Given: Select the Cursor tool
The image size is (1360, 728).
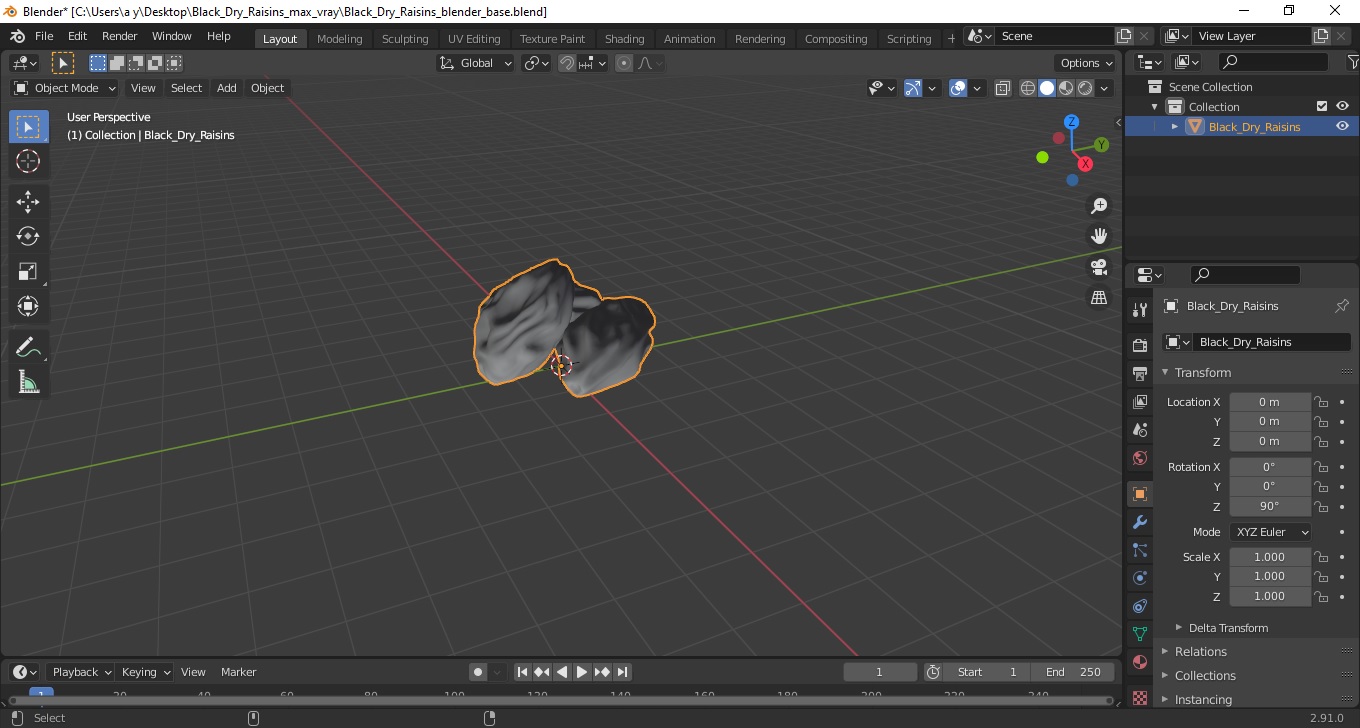Looking at the screenshot, I should (28, 161).
